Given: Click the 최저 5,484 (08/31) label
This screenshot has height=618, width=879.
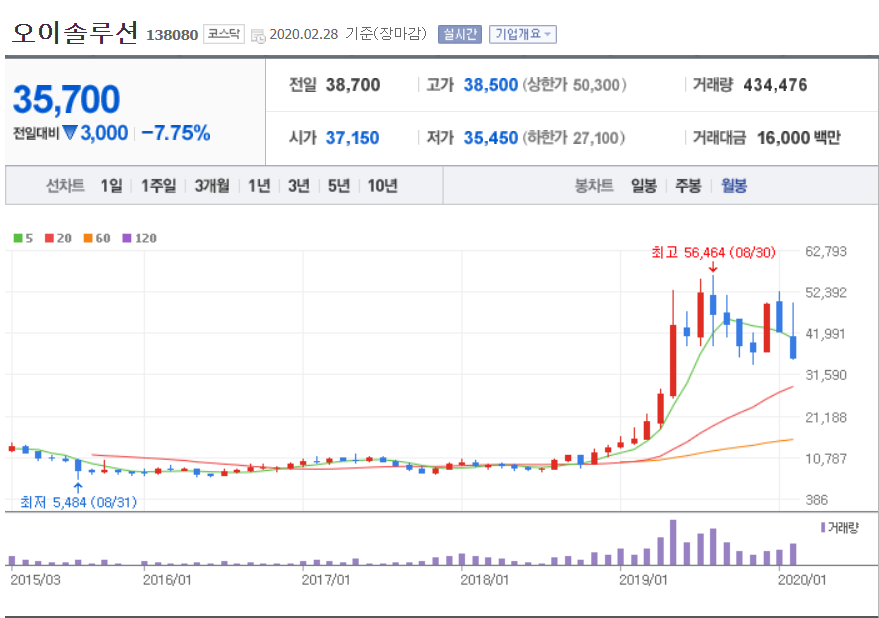Looking at the screenshot, I should [x=78, y=502].
